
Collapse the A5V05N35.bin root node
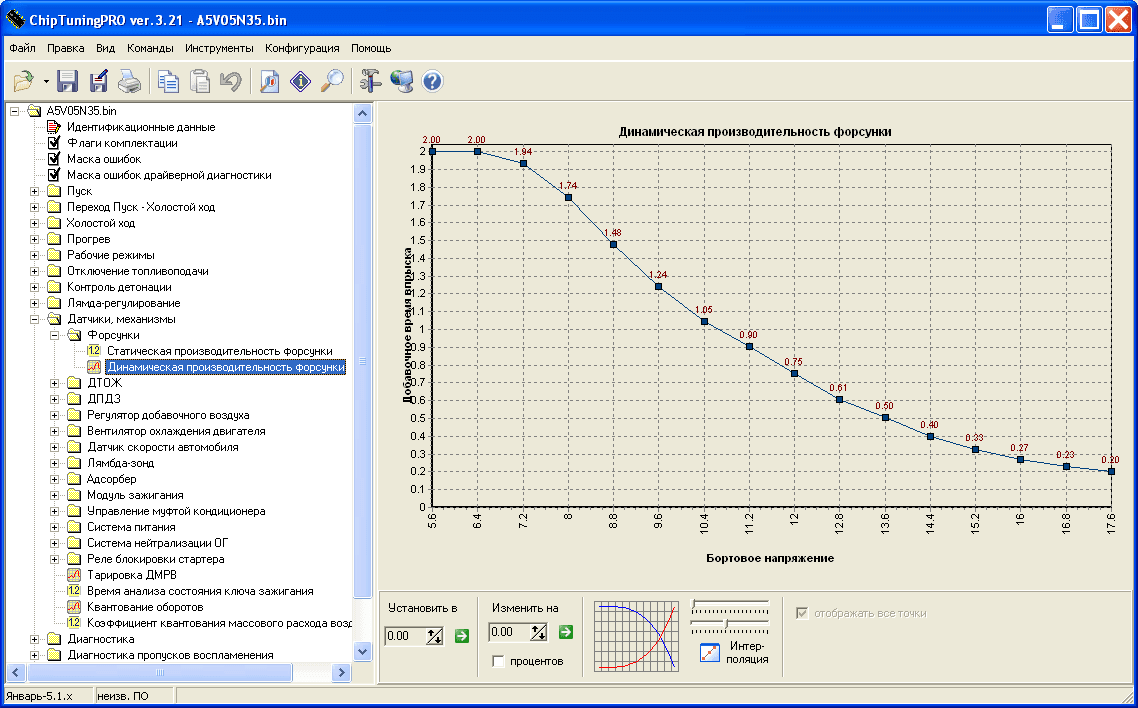pos(15,111)
